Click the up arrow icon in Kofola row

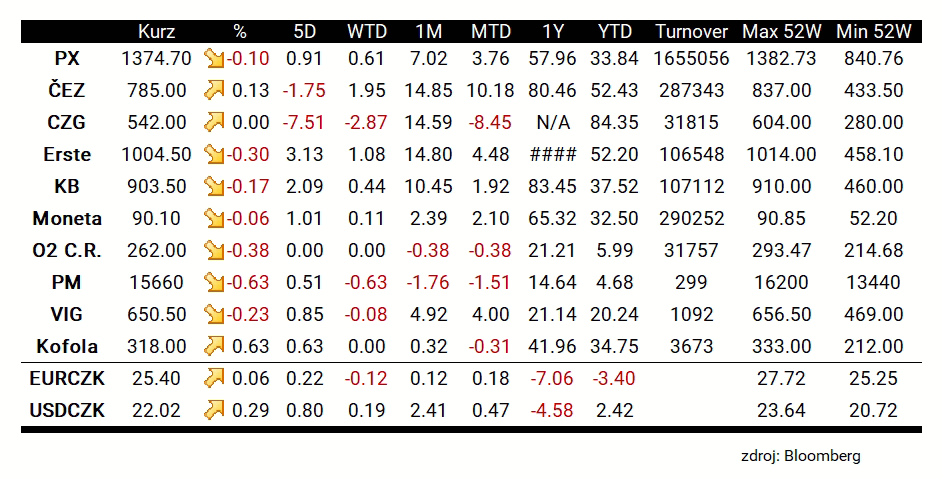pyautogui.click(x=213, y=346)
